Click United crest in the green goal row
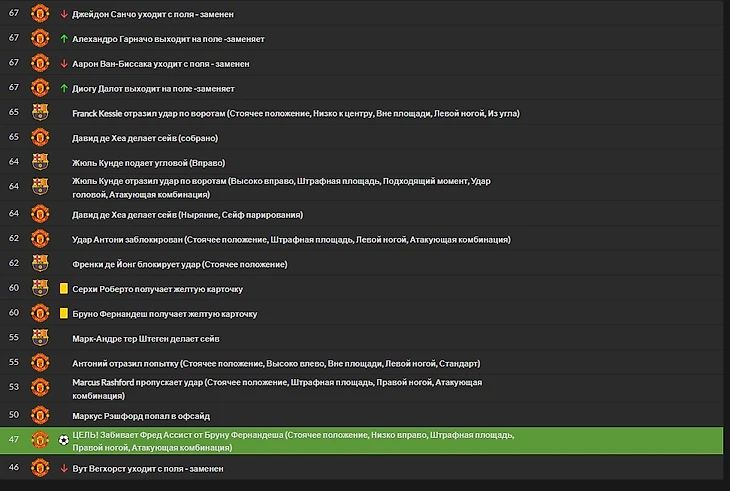The width and height of the screenshot is (730, 491). click(40, 440)
